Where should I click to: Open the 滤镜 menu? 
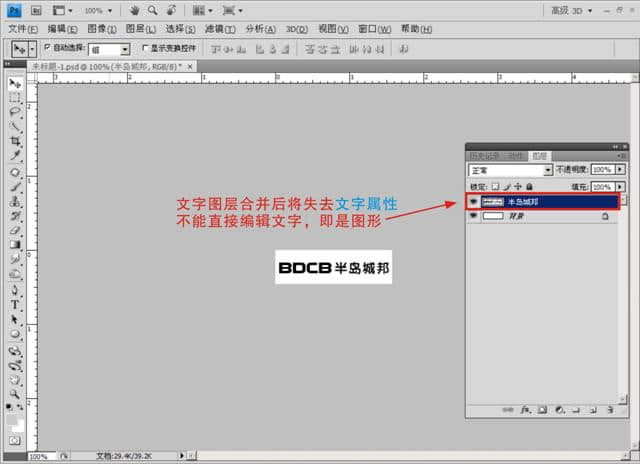point(213,29)
